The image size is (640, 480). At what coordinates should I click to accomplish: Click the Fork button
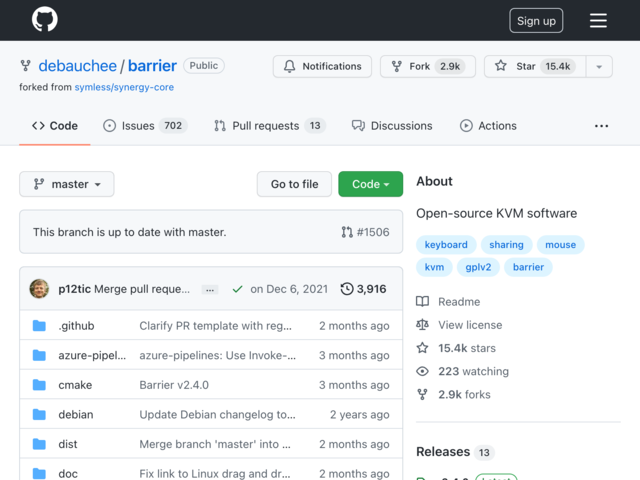[428, 66]
